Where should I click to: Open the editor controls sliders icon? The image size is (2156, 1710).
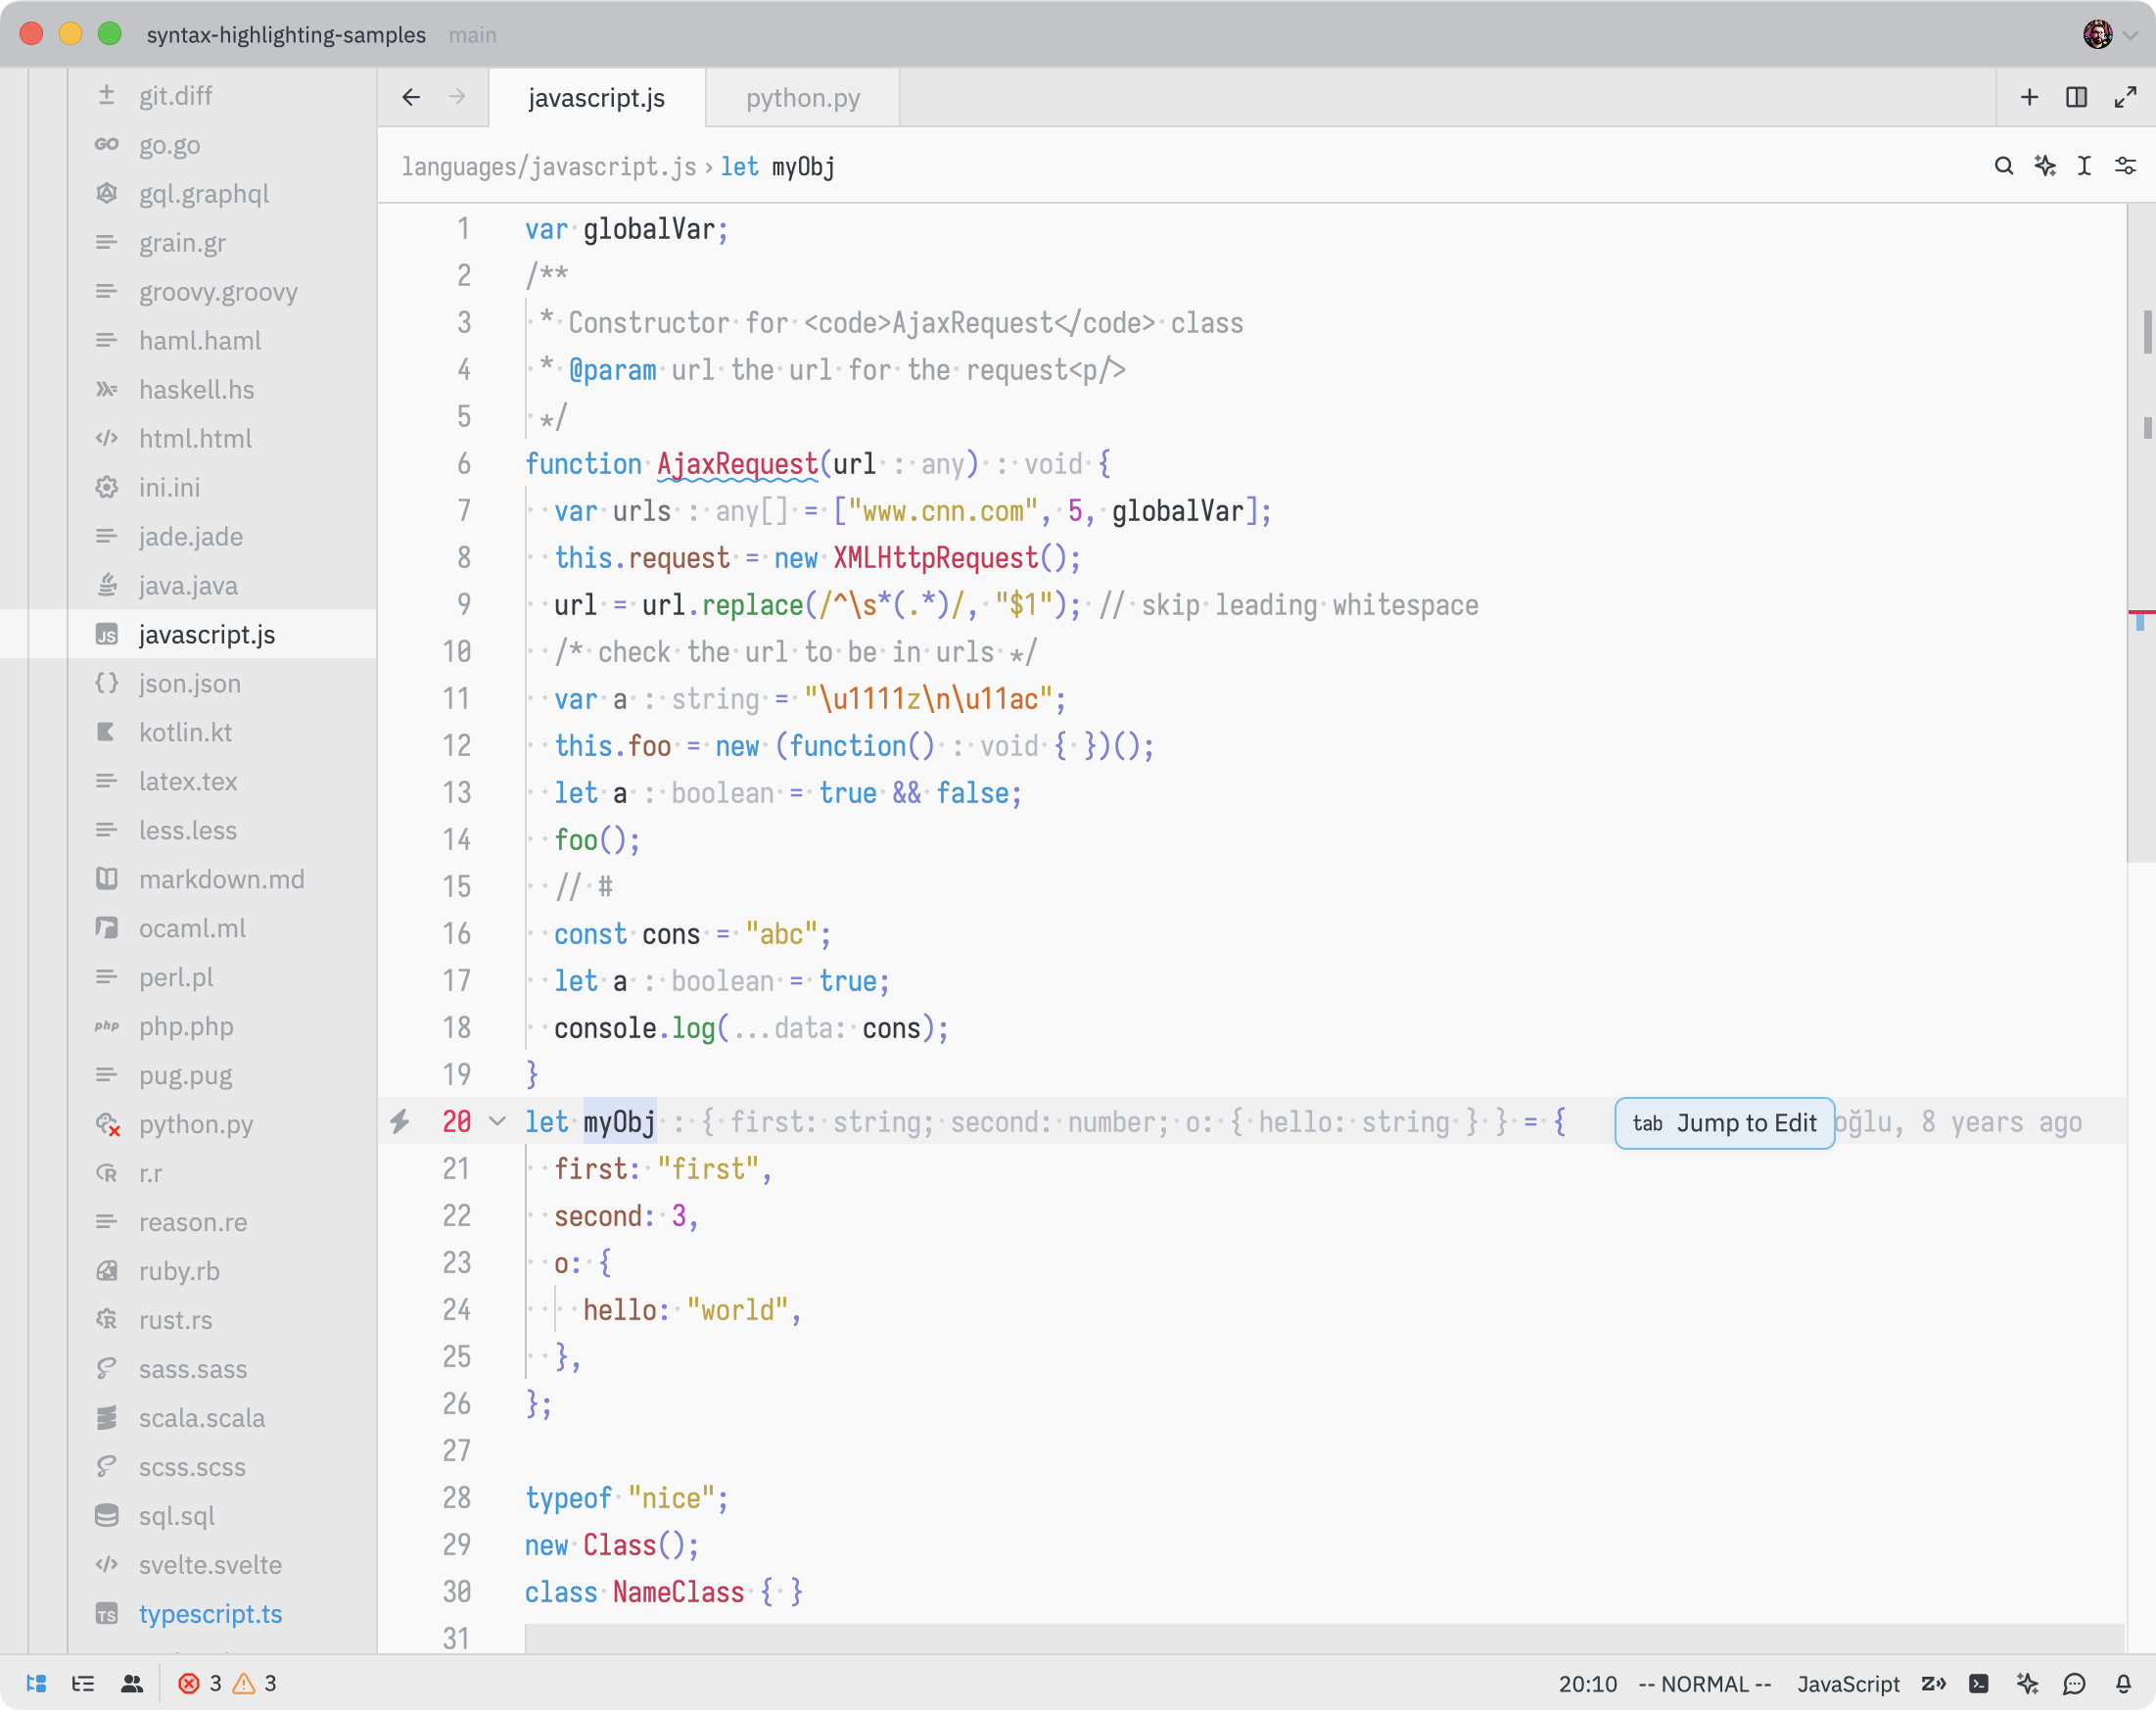pos(2125,166)
